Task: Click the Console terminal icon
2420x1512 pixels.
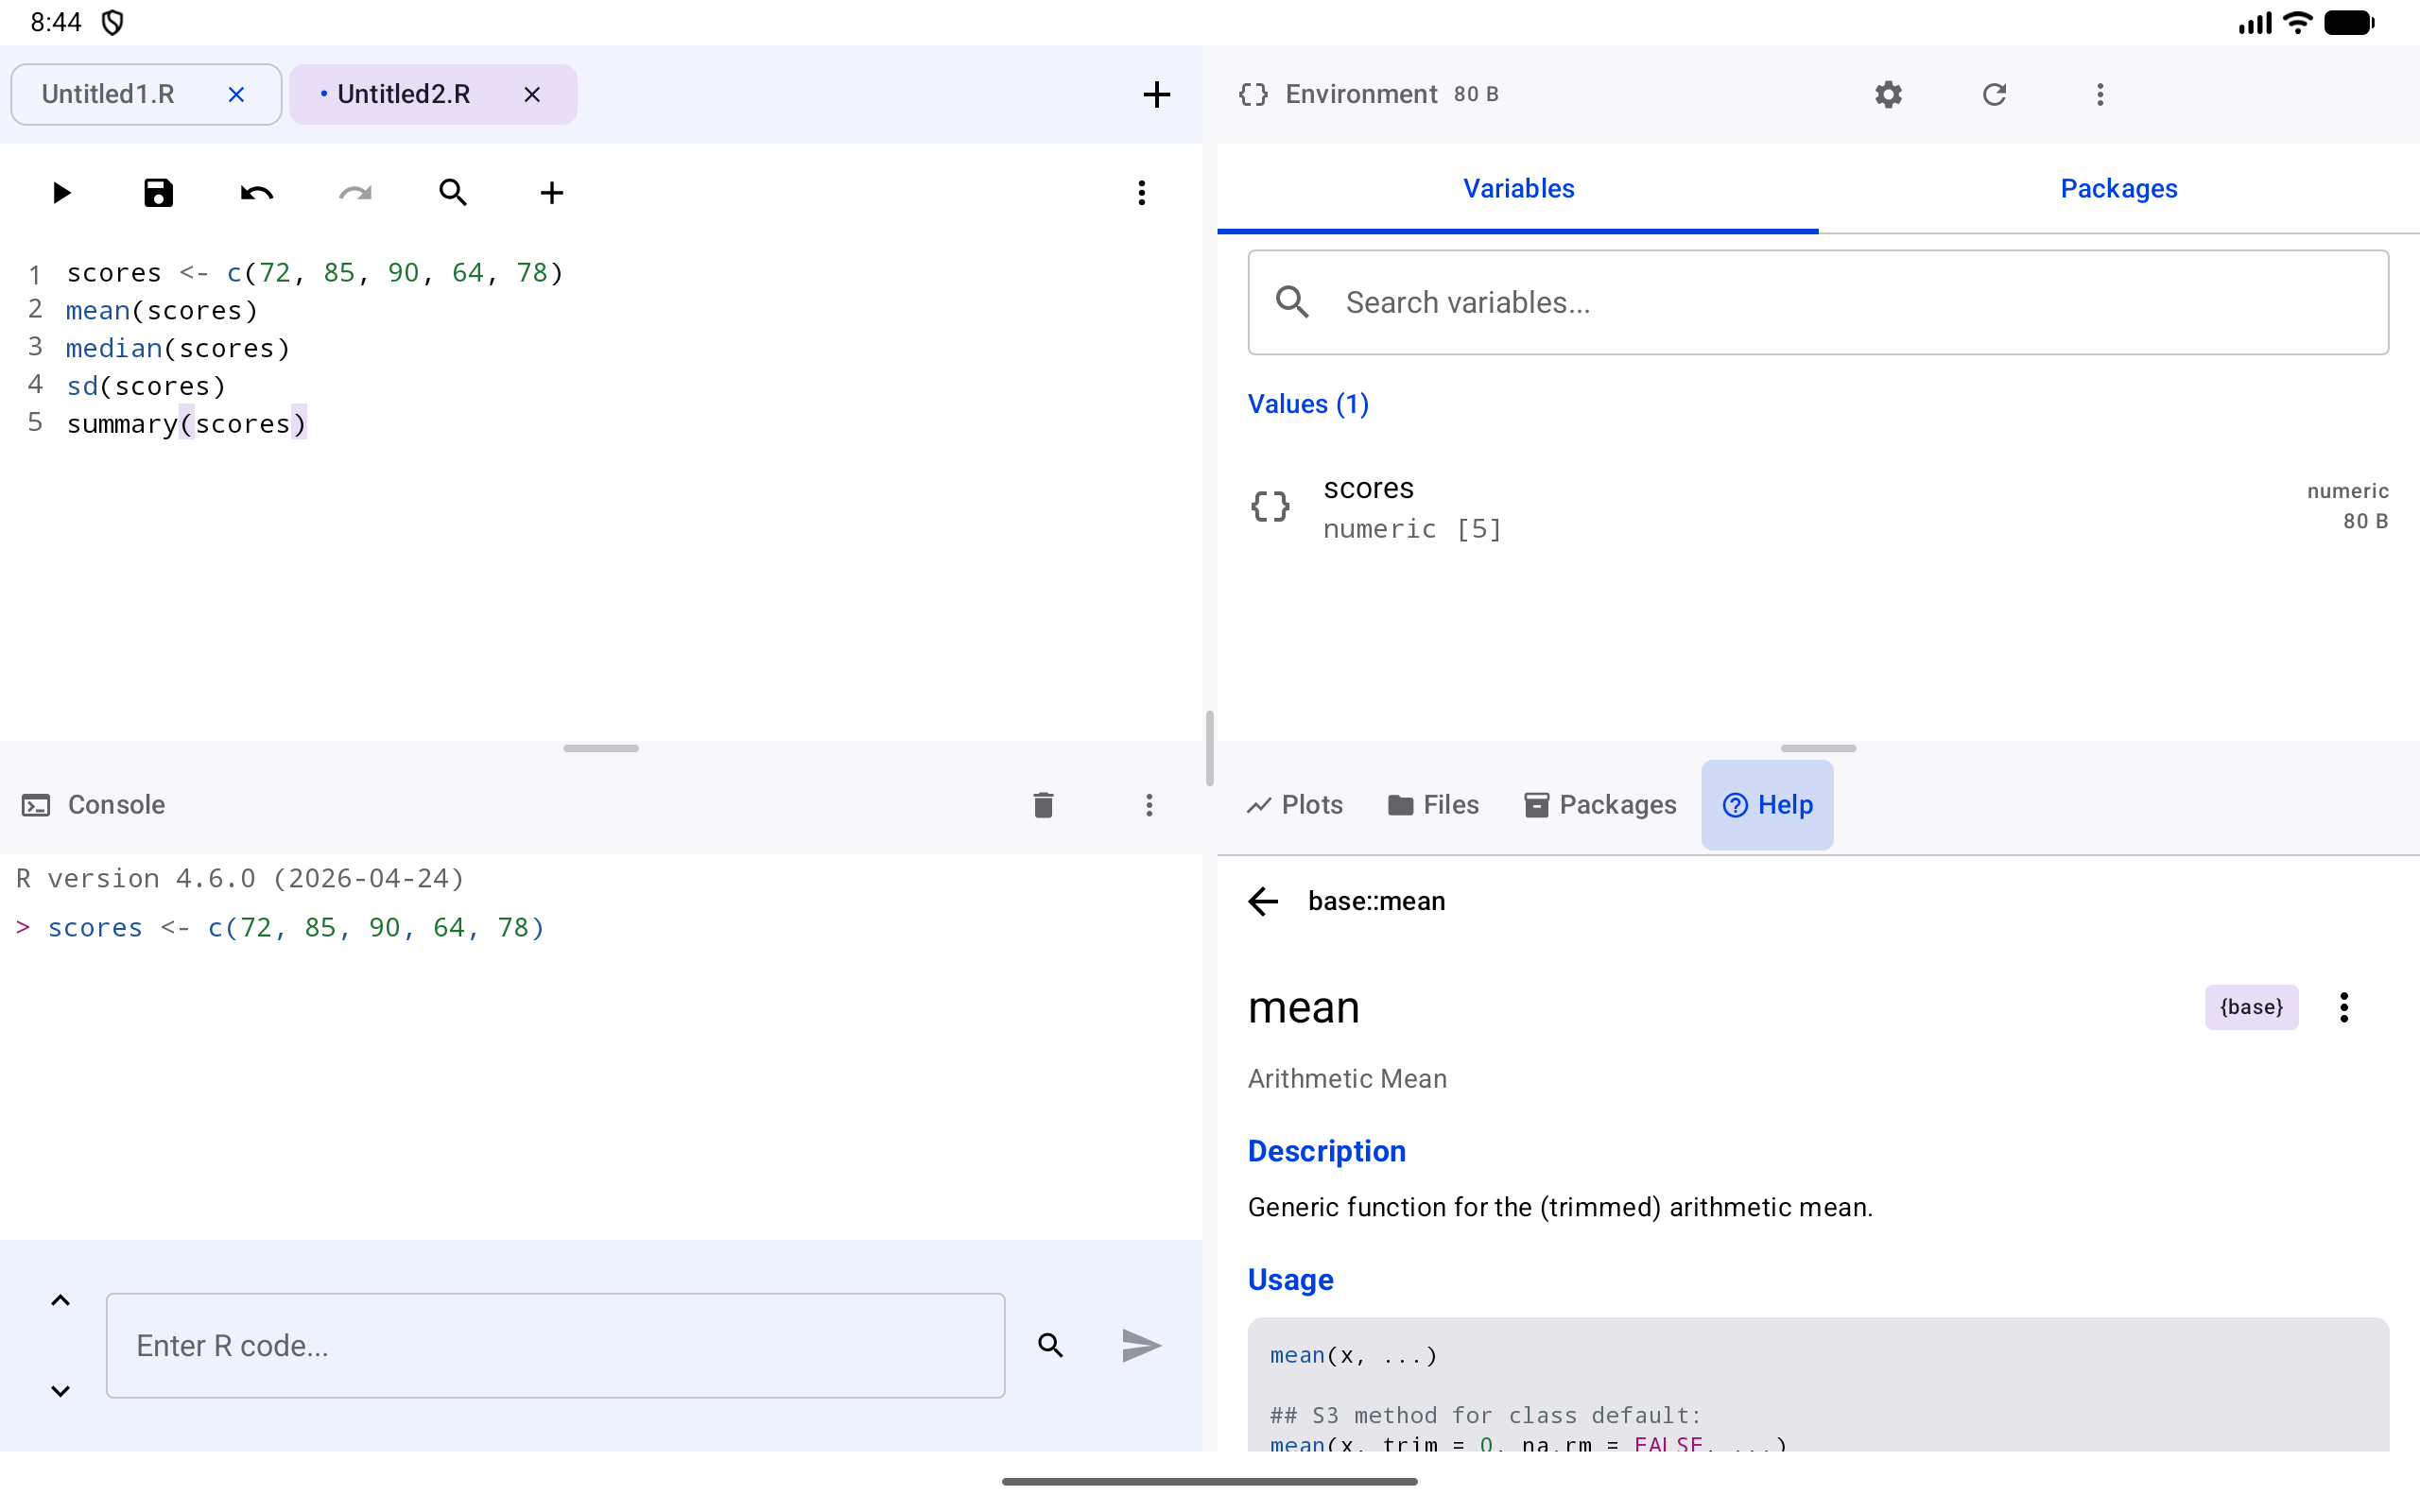Action: click(36, 805)
